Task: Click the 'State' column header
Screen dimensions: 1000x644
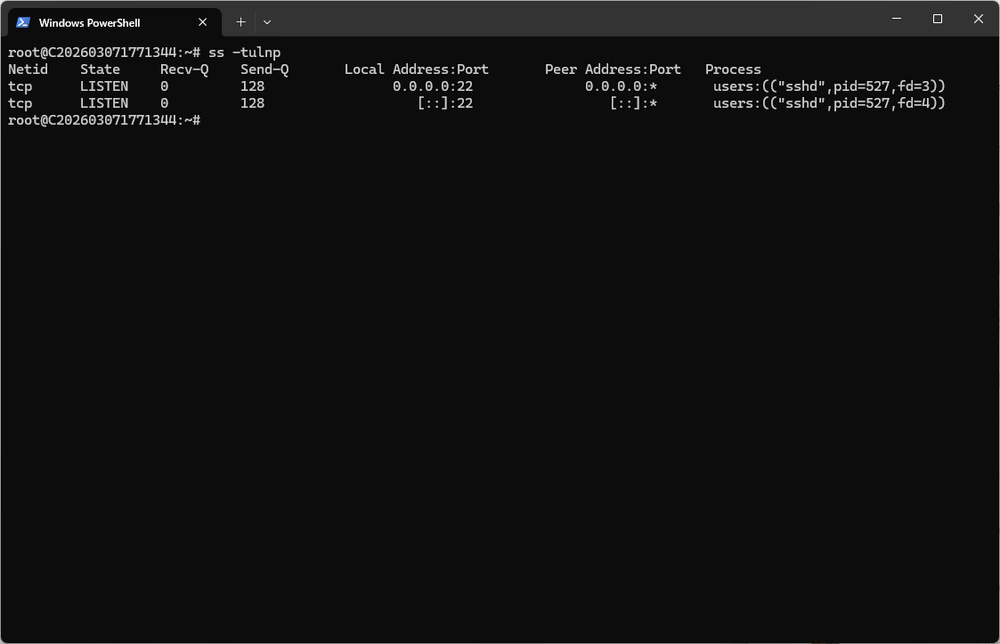Action: pos(100,70)
